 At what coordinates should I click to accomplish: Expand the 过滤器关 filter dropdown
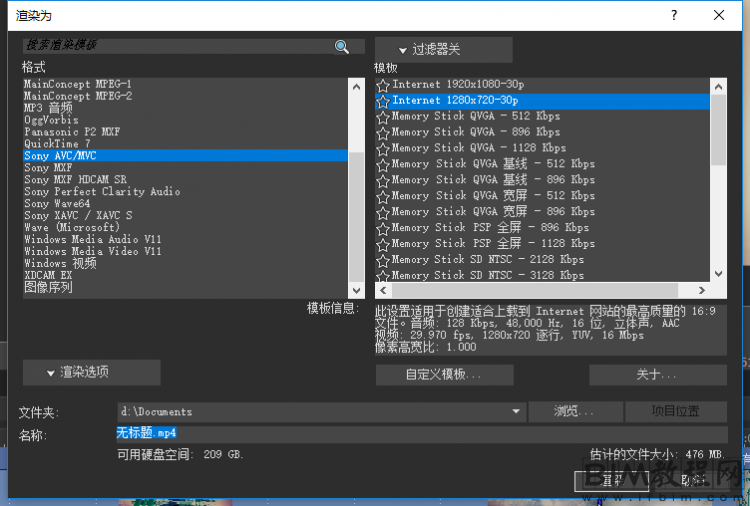443,49
